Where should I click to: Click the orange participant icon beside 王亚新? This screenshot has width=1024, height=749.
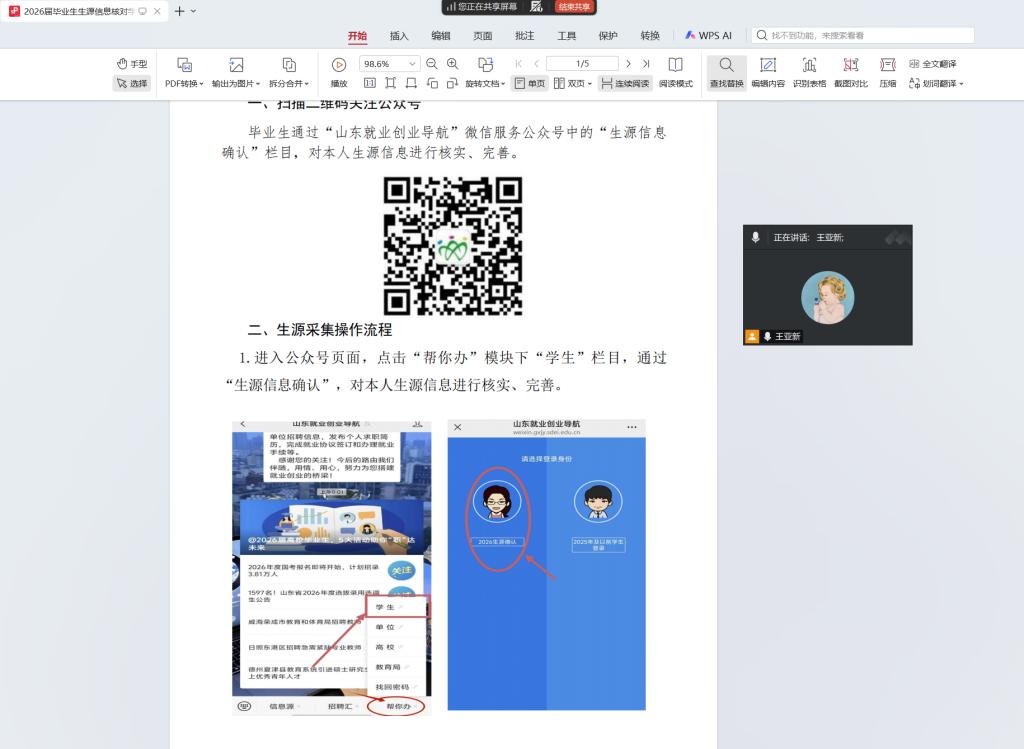[752, 336]
